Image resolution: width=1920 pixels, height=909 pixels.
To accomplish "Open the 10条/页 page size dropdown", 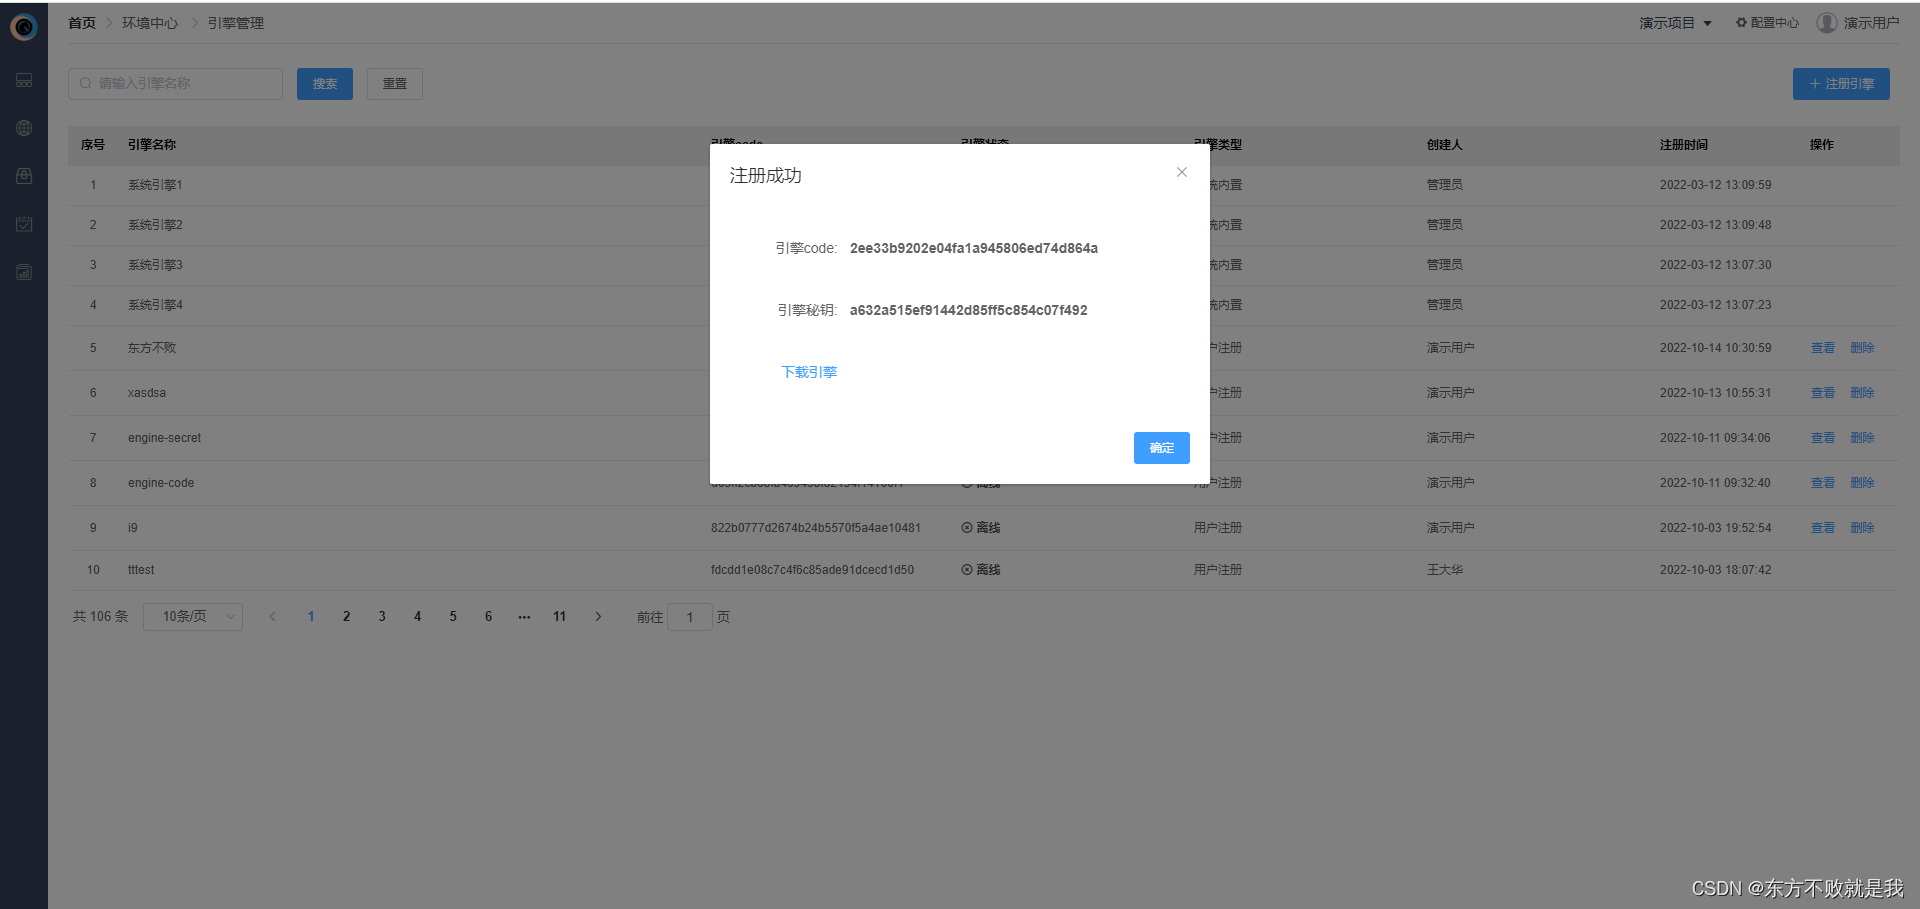I will (192, 616).
